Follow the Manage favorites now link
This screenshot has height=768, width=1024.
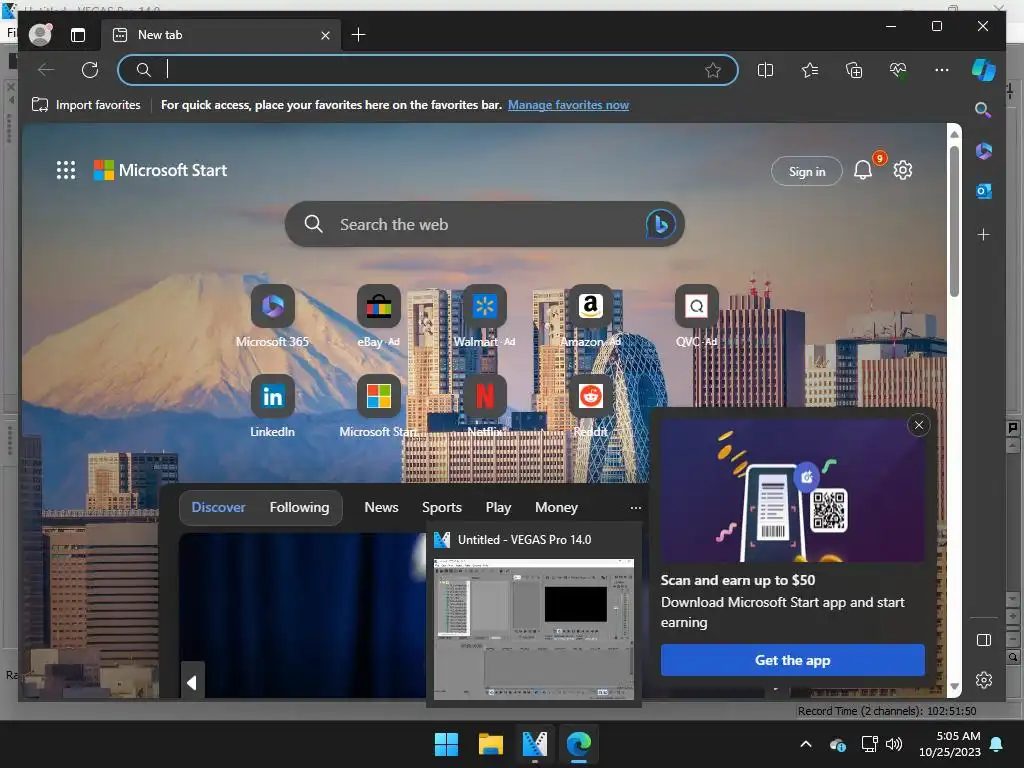pos(568,104)
